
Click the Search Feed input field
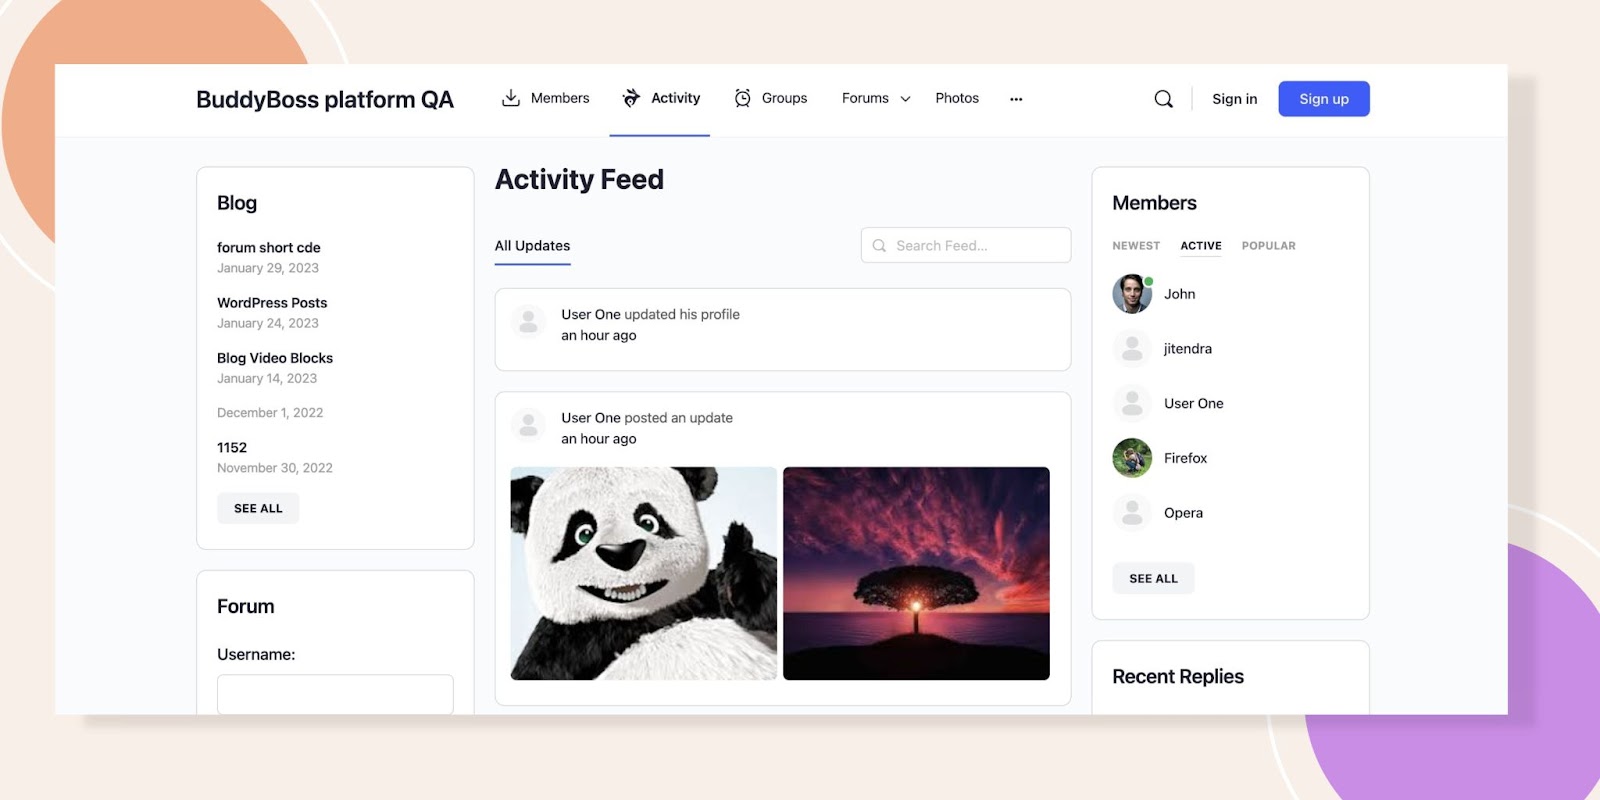click(x=966, y=245)
